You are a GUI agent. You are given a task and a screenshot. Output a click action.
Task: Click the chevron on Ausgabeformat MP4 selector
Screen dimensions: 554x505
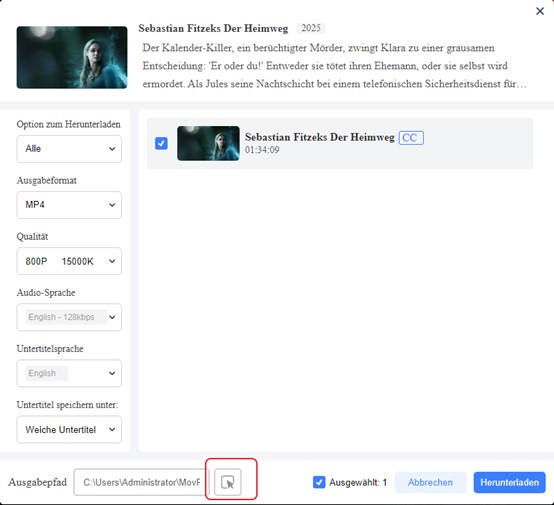click(112, 205)
